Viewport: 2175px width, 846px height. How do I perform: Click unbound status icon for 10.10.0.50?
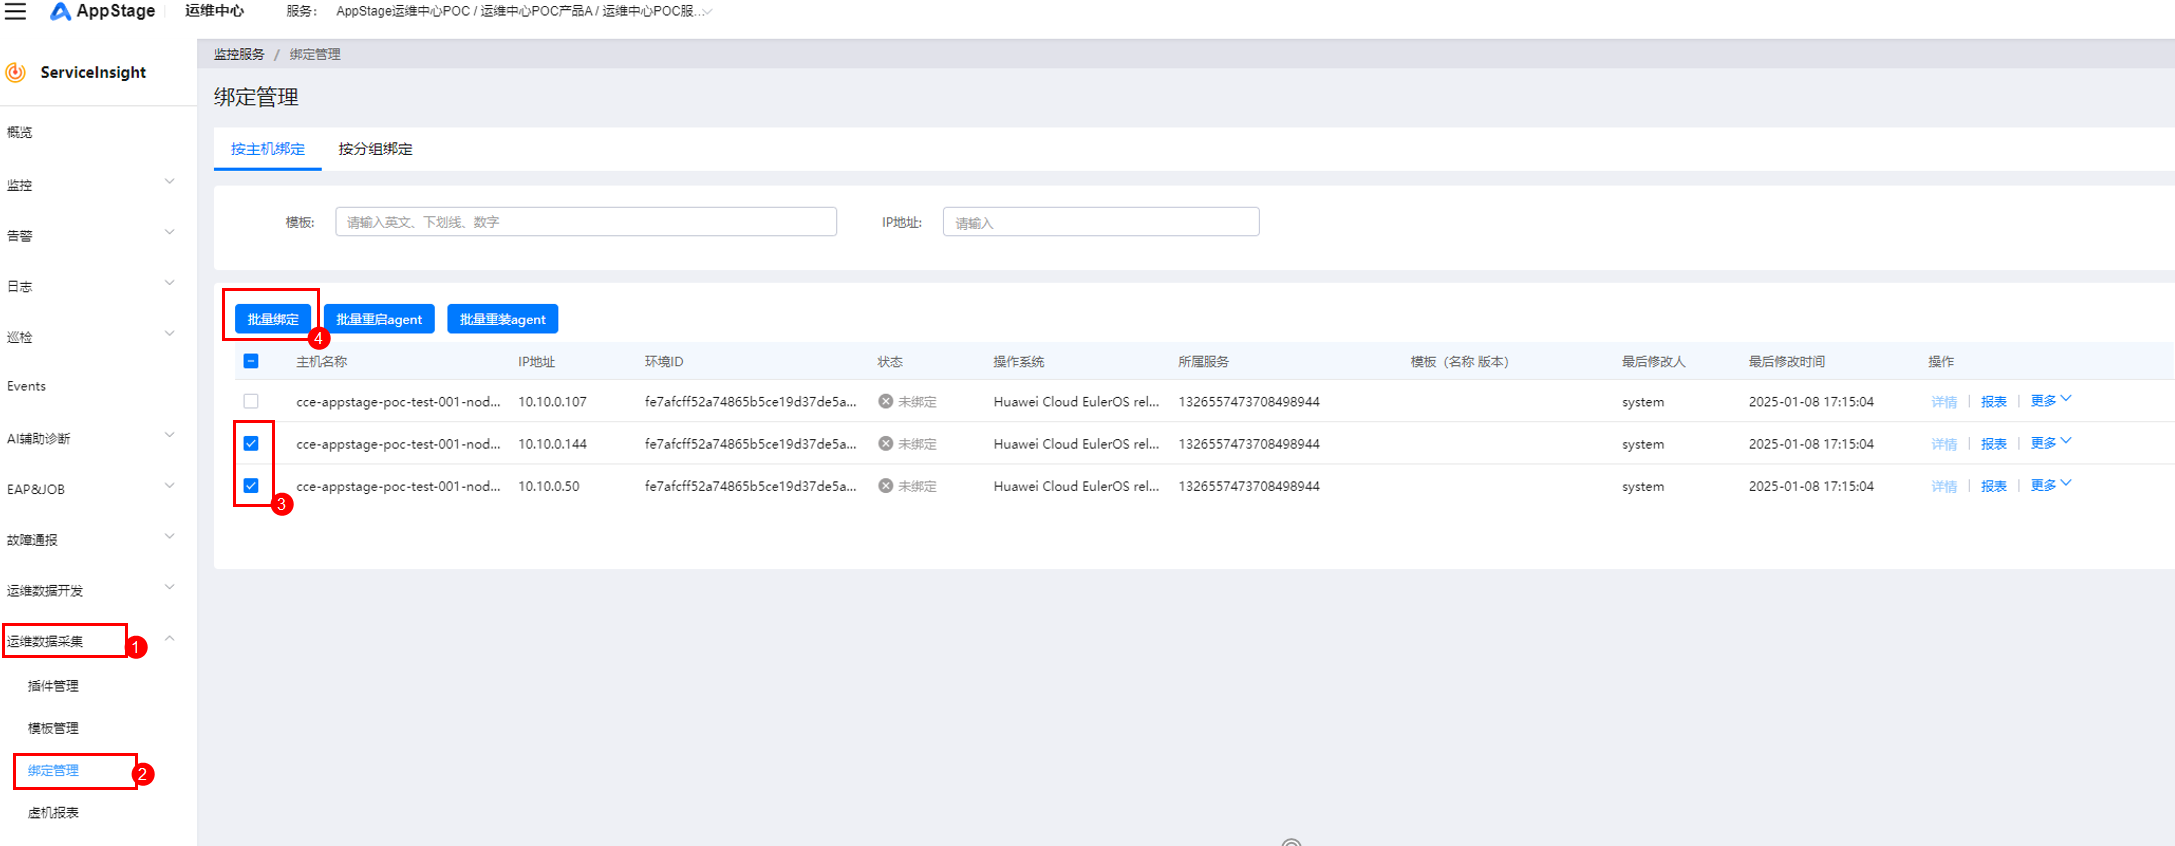(x=885, y=486)
